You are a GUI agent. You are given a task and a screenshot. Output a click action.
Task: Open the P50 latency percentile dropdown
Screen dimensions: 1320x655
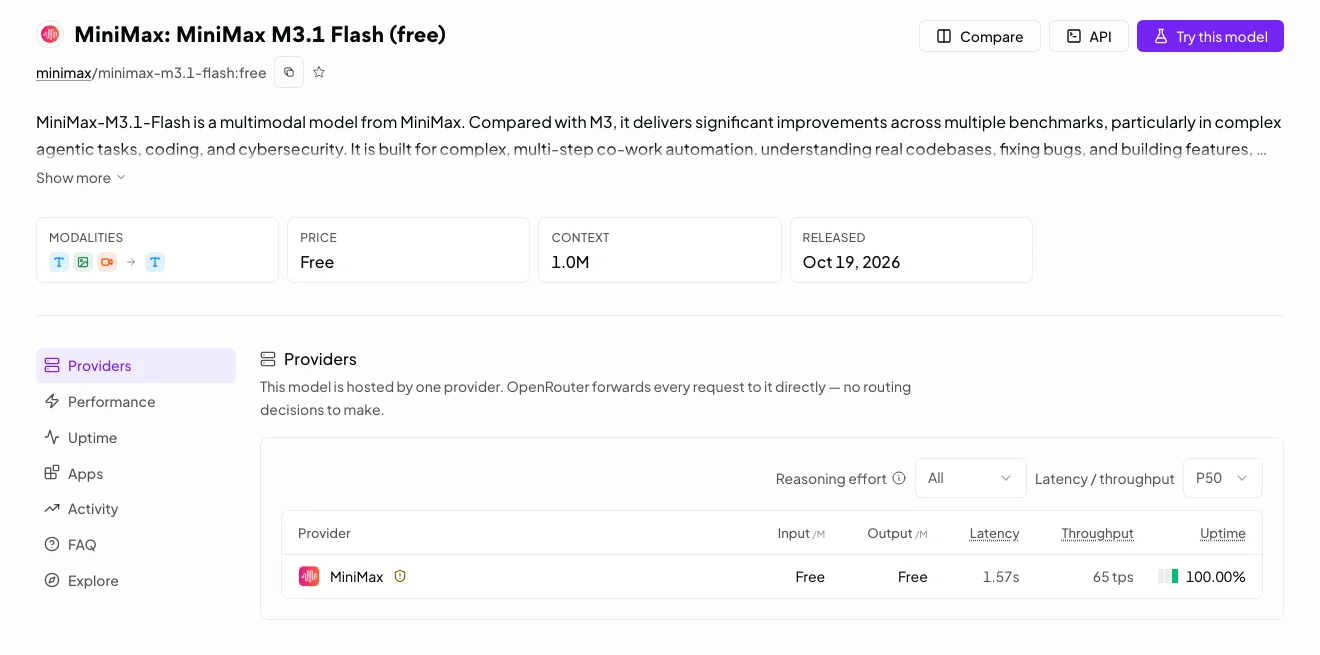point(1222,478)
